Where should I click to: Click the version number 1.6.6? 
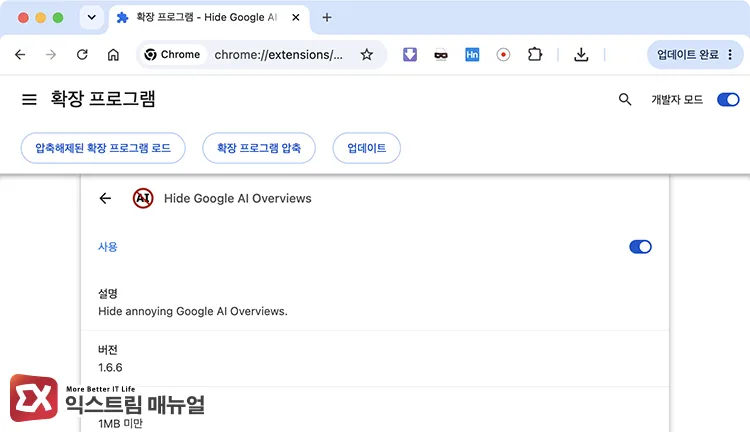110,367
